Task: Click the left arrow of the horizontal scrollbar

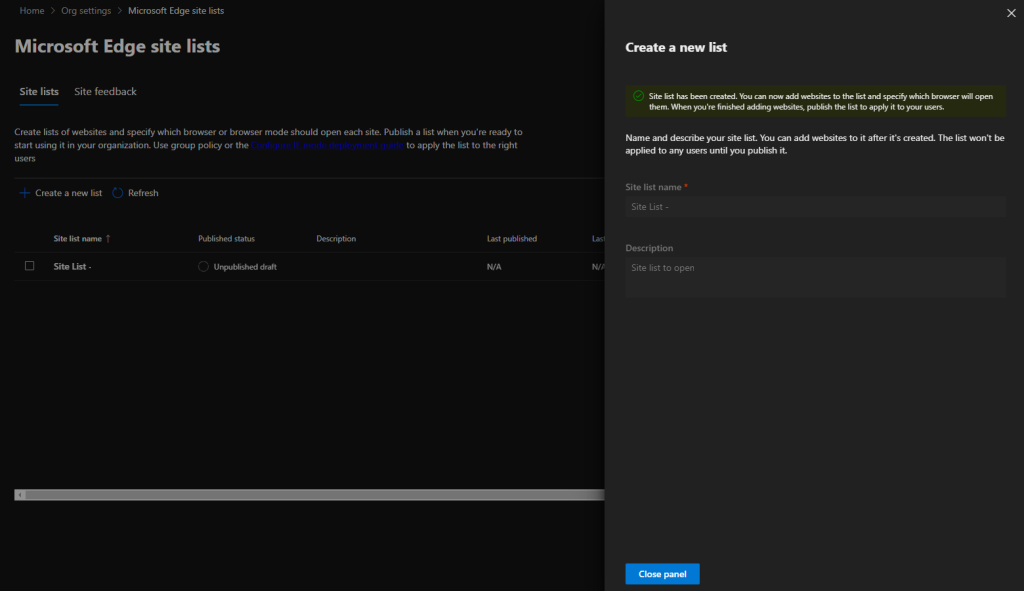Action: (20, 495)
